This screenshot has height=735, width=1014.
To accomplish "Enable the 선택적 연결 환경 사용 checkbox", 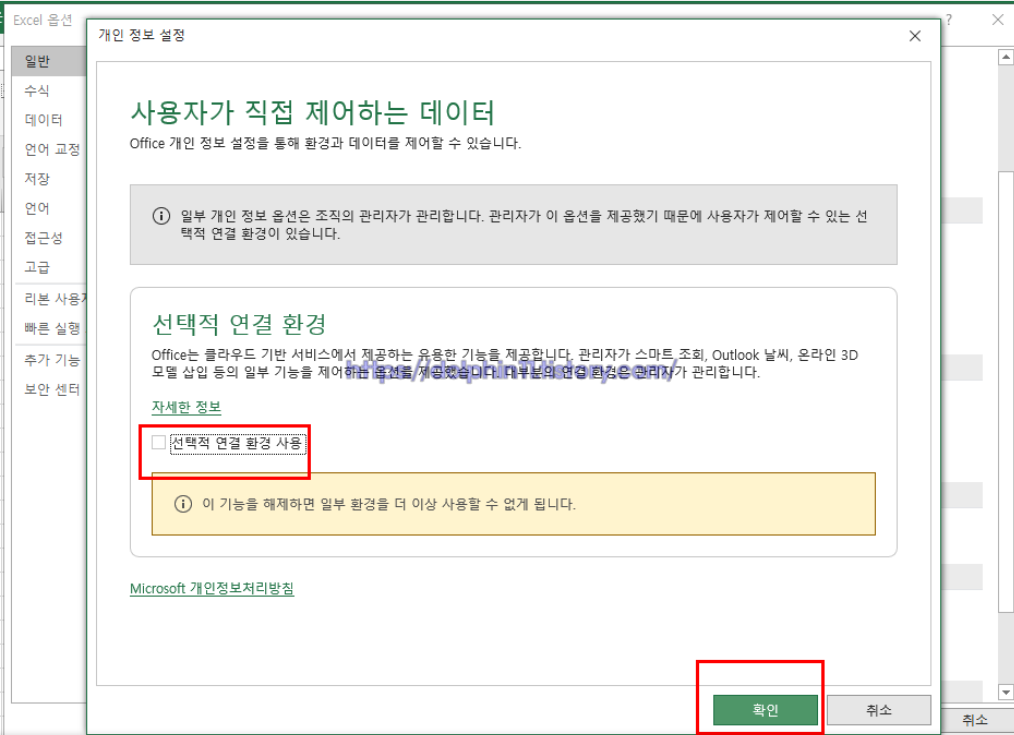I will point(158,443).
